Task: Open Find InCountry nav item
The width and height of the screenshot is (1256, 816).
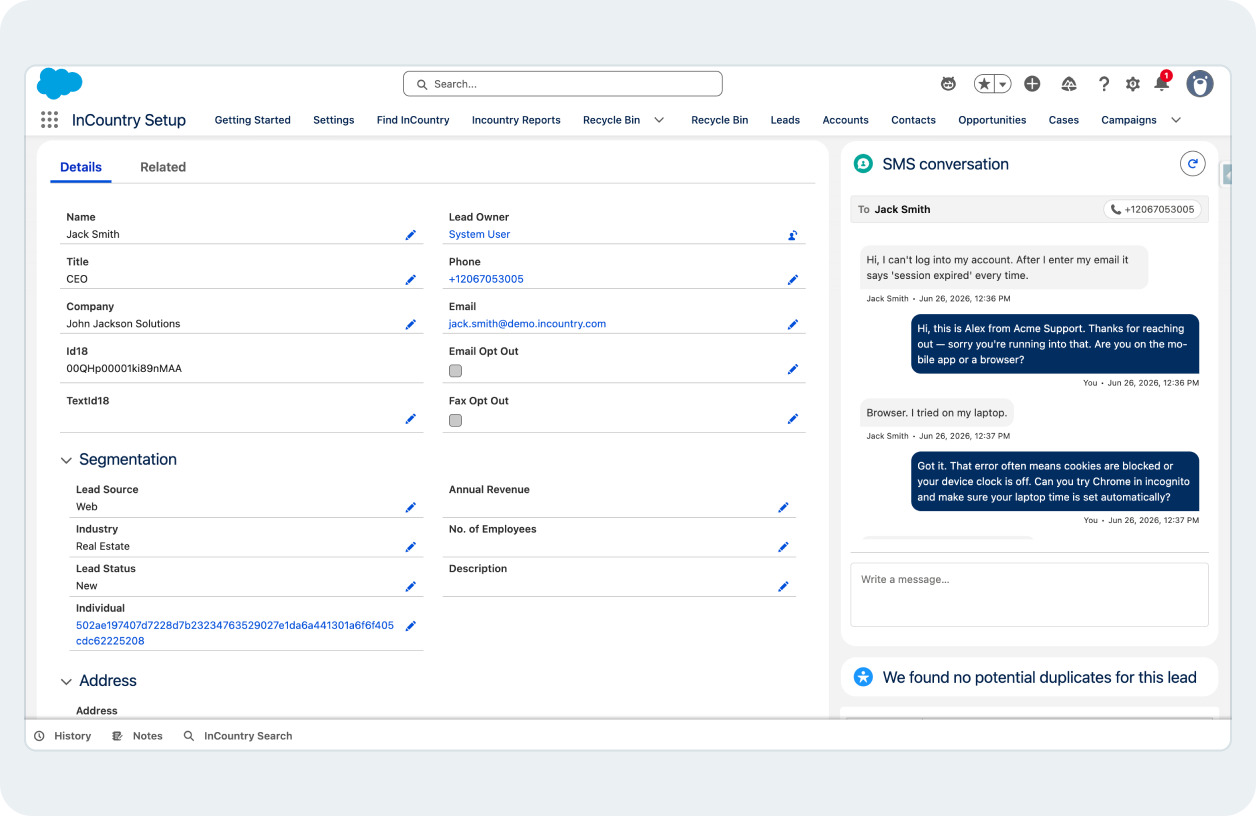Action: click(413, 120)
